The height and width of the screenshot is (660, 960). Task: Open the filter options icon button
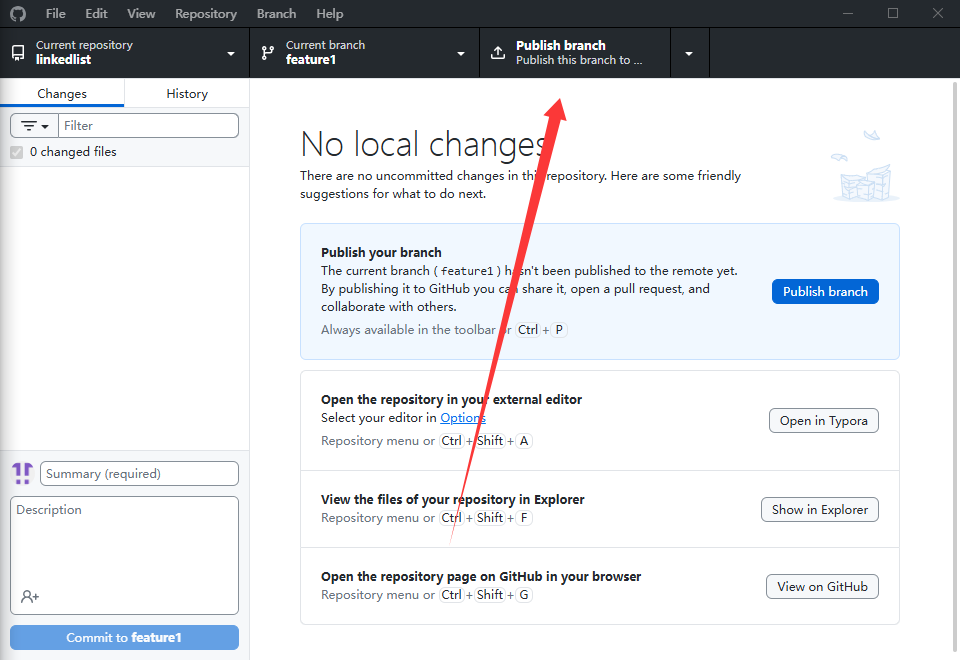tap(35, 126)
